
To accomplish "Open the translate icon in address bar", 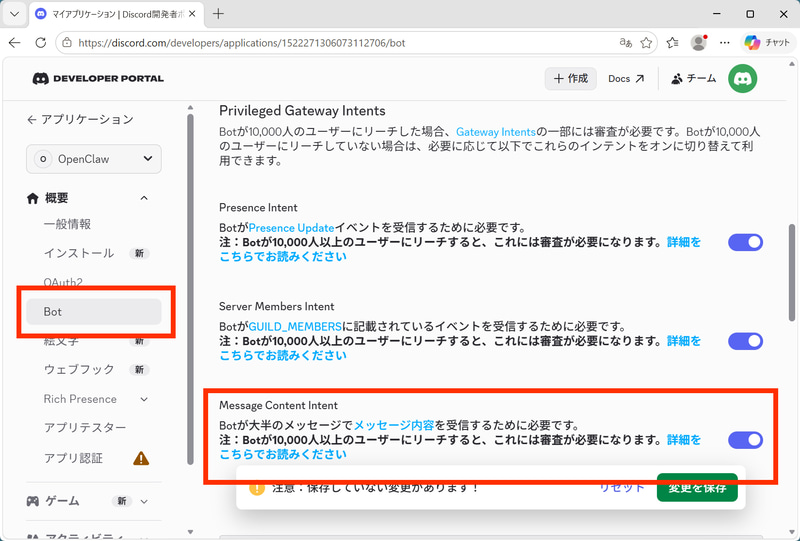I will click(x=625, y=43).
